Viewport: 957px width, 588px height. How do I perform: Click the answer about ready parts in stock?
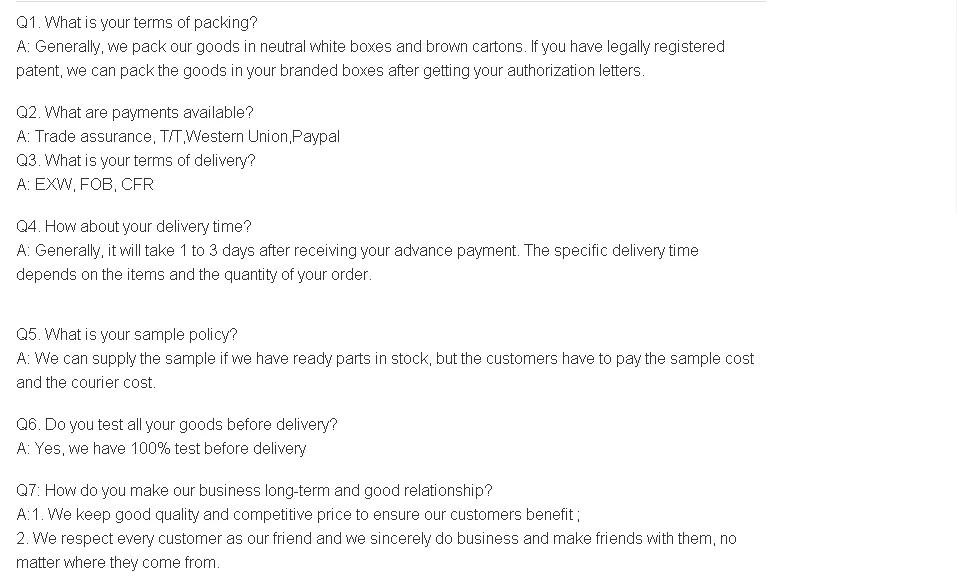pos(385,358)
